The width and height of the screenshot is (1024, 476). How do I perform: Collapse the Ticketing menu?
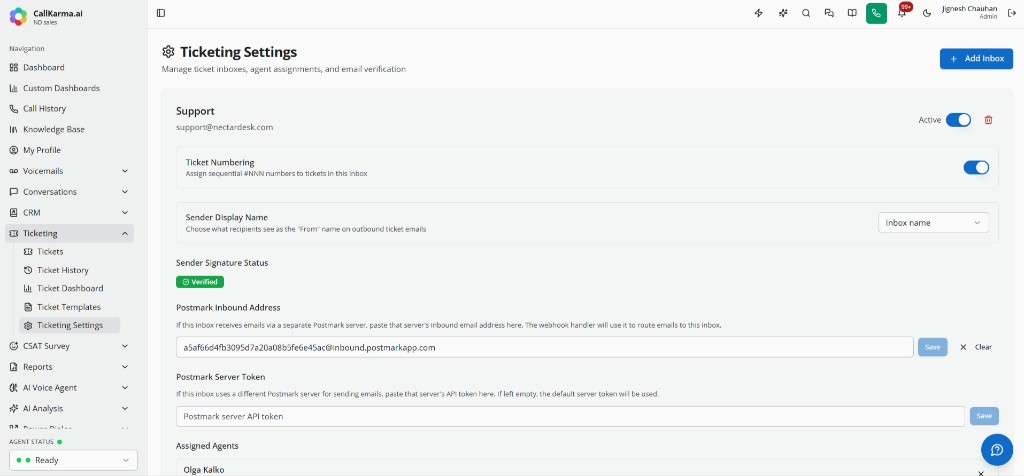coord(69,234)
